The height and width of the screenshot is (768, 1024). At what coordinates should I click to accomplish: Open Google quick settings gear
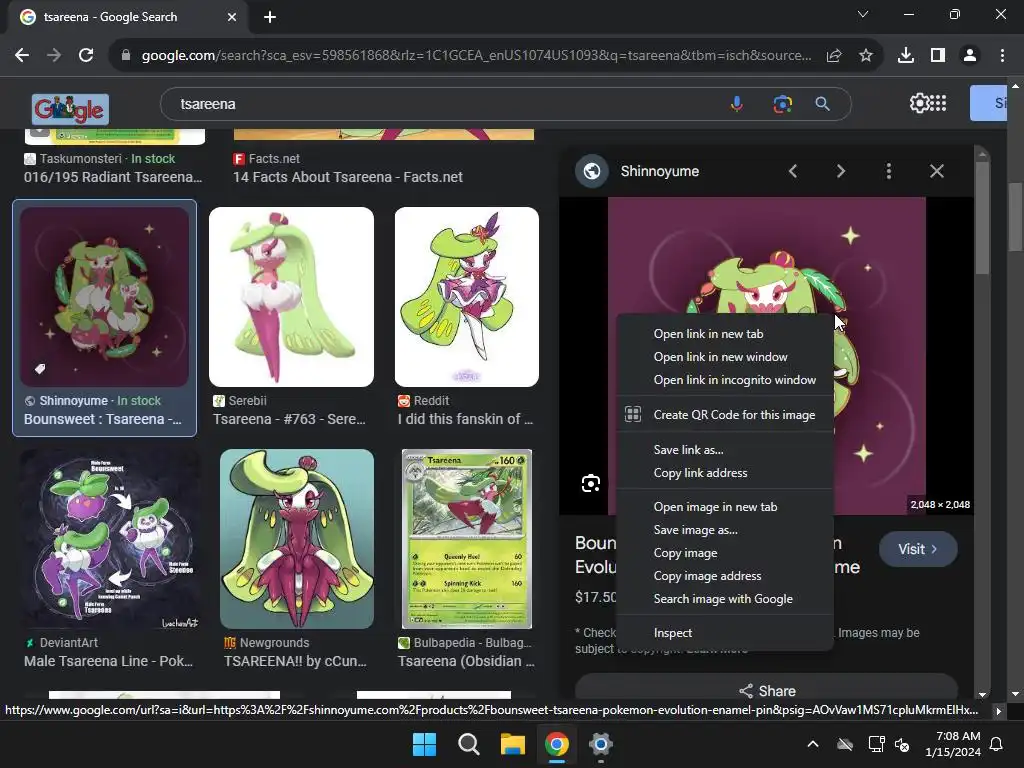(919, 103)
